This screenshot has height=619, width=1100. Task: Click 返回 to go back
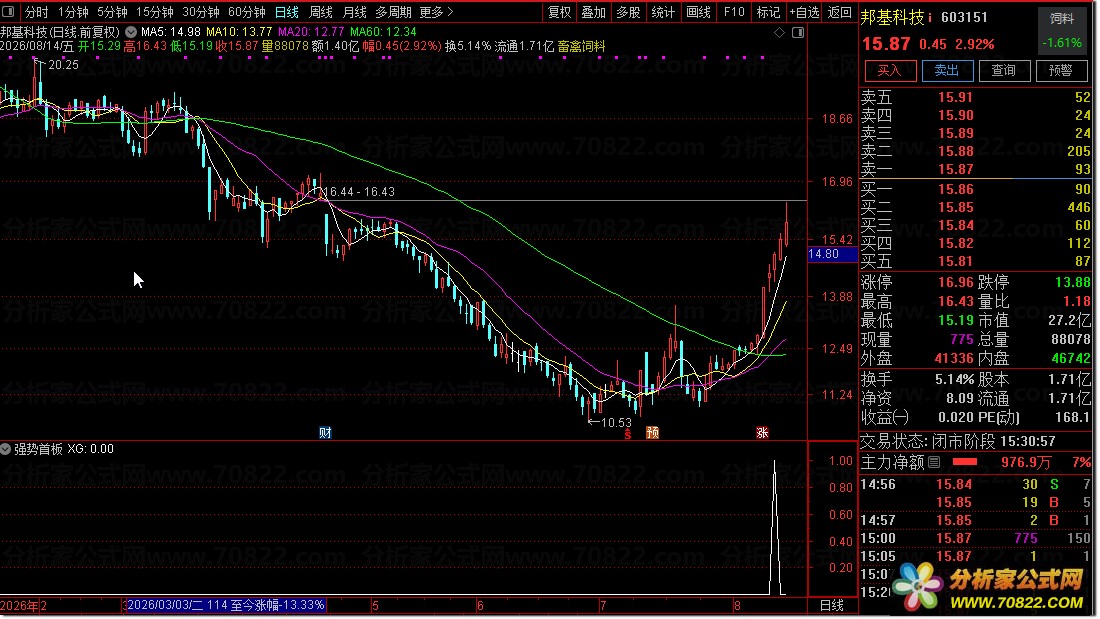tap(839, 12)
